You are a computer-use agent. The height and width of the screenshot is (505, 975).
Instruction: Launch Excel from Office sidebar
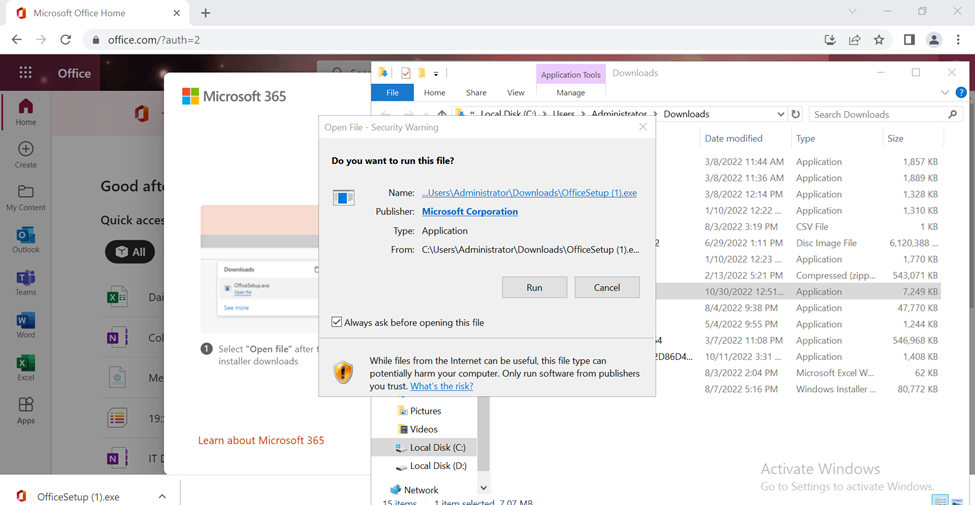(25, 368)
